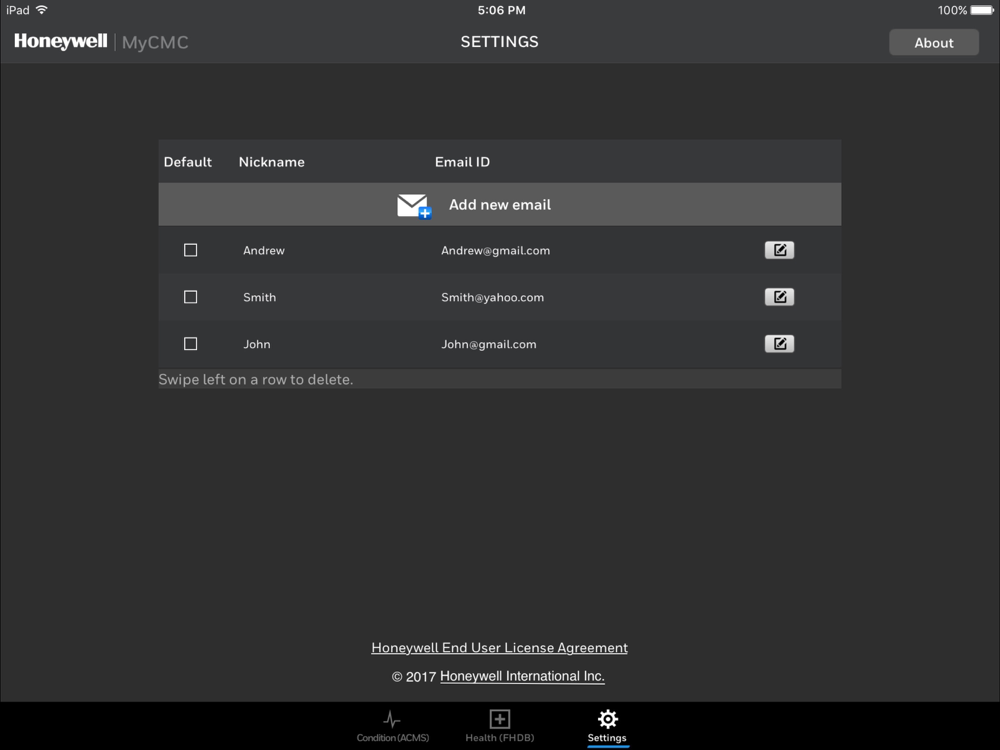Image resolution: width=1000 pixels, height=750 pixels.
Task: Click the © 2017 copyright text
Action: [414, 677]
